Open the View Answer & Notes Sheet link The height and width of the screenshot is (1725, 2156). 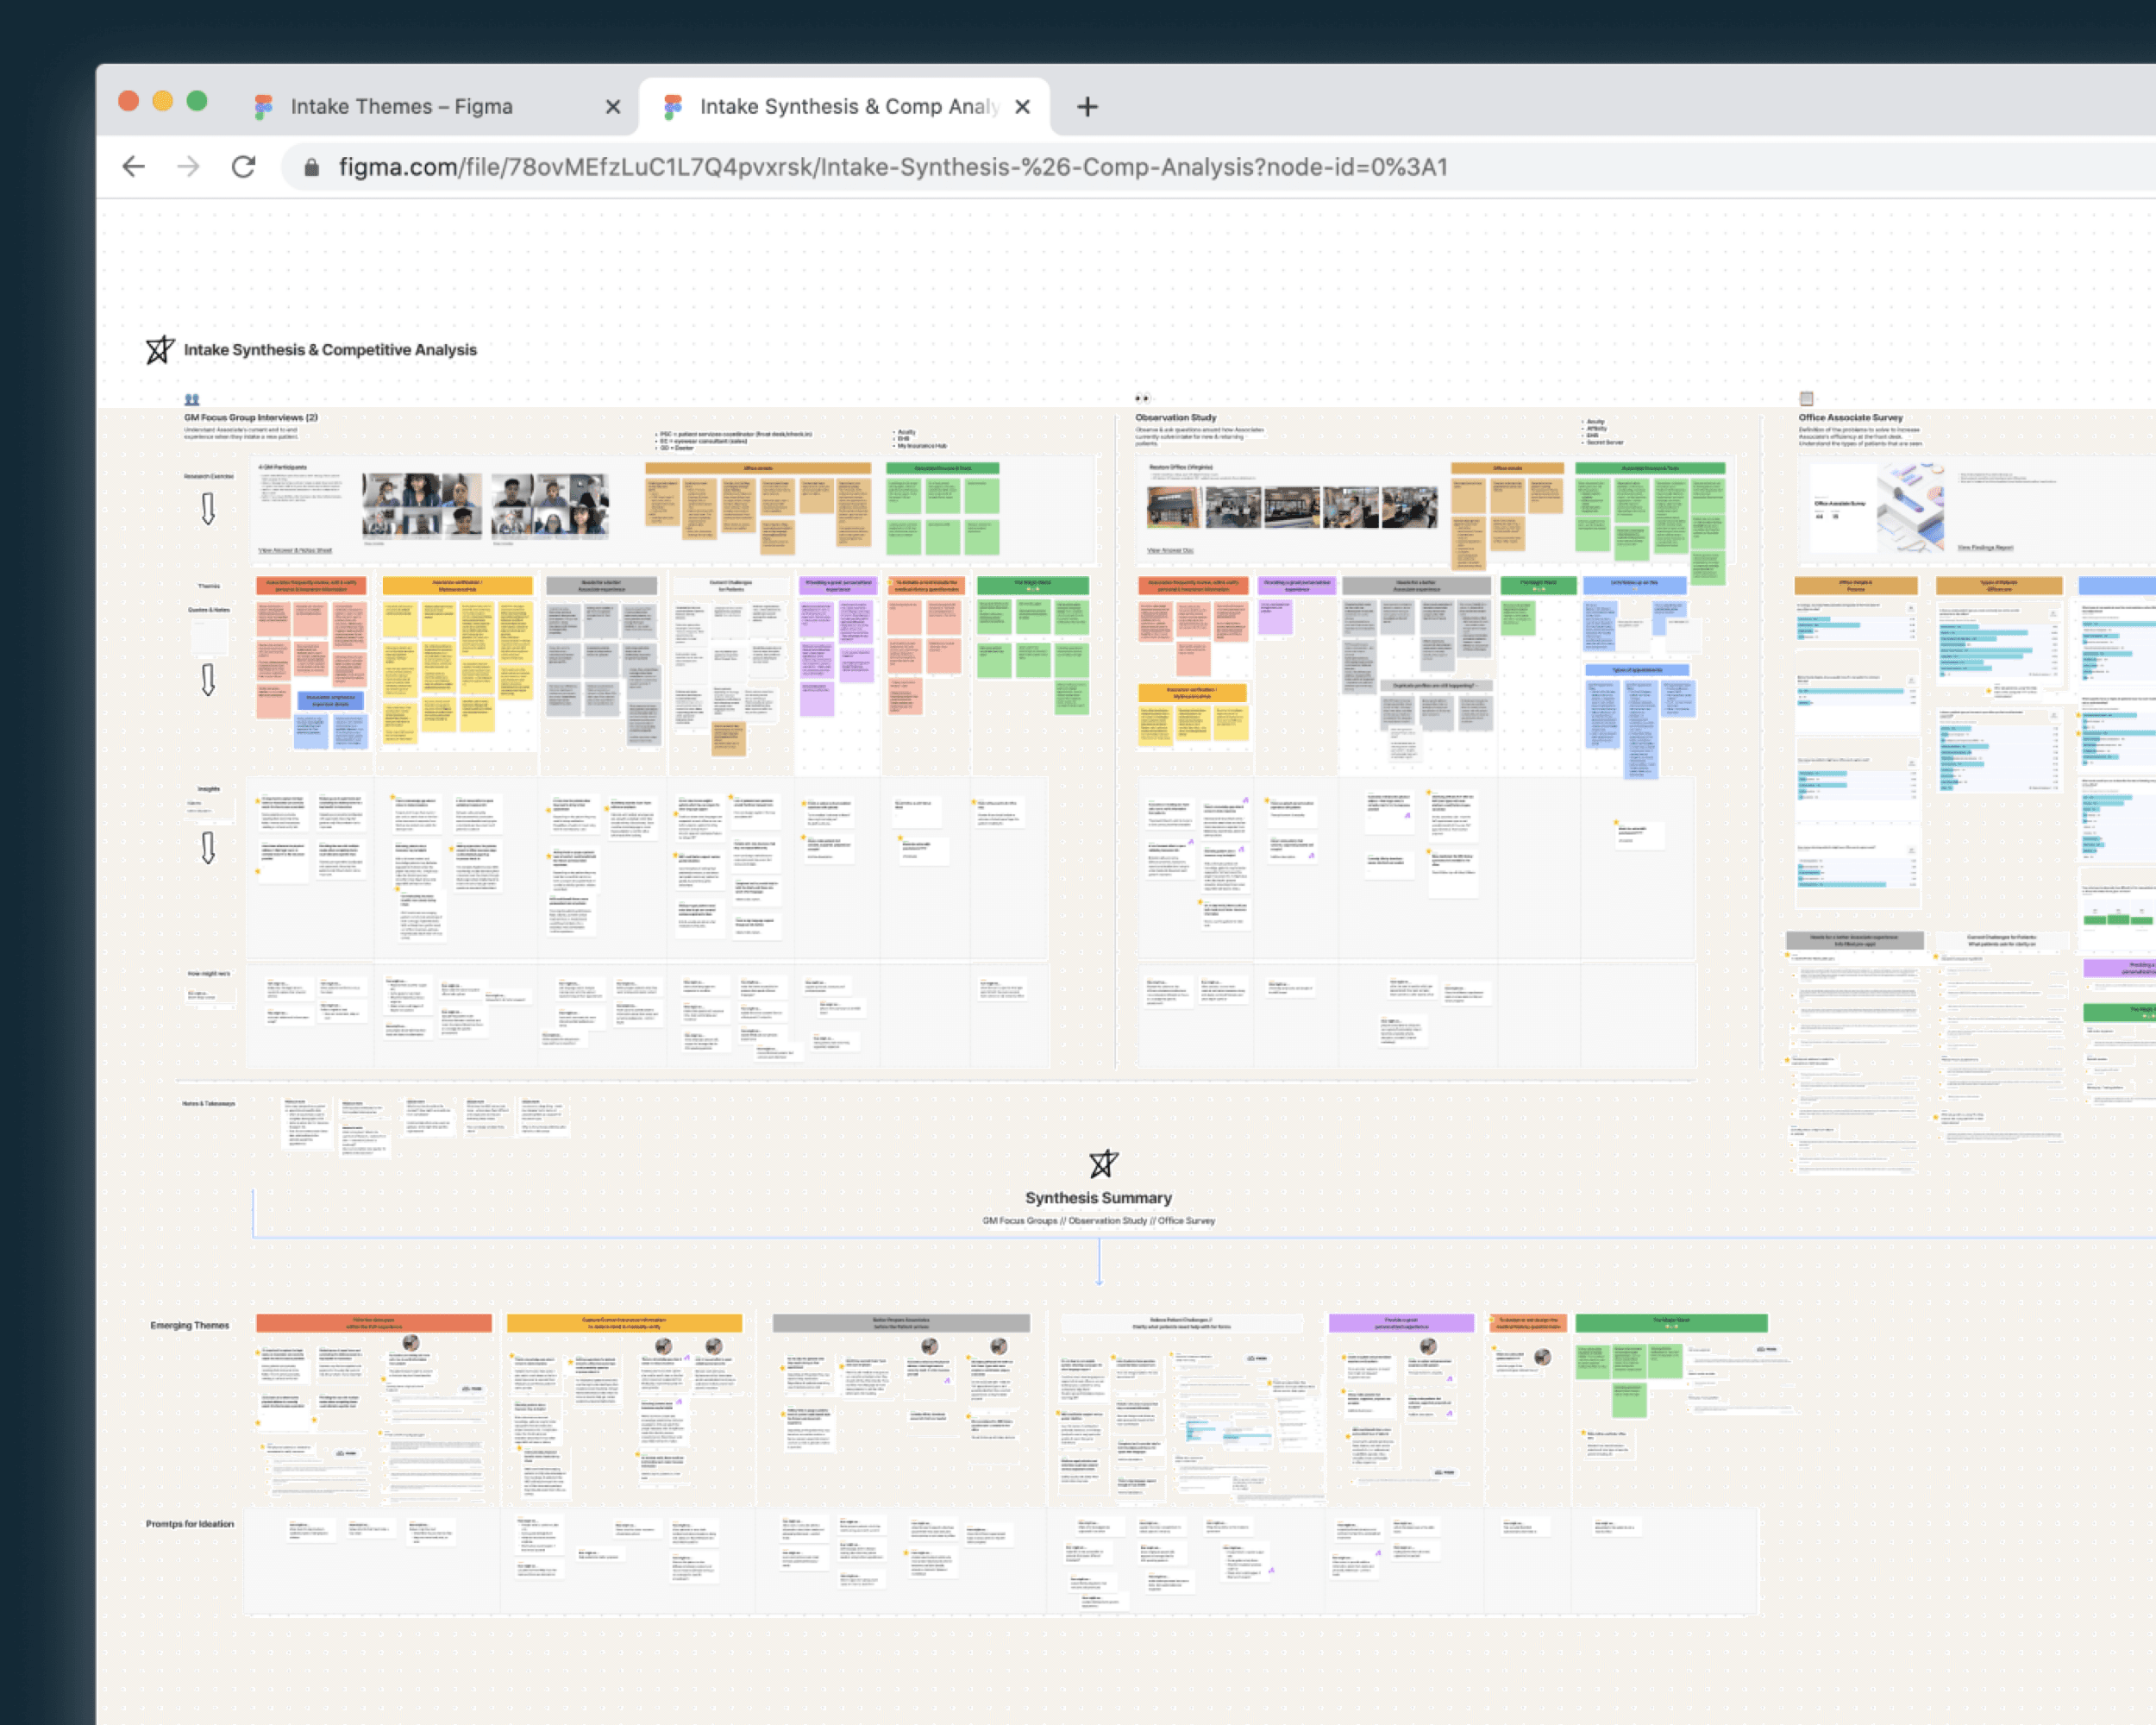coord(295,551)
